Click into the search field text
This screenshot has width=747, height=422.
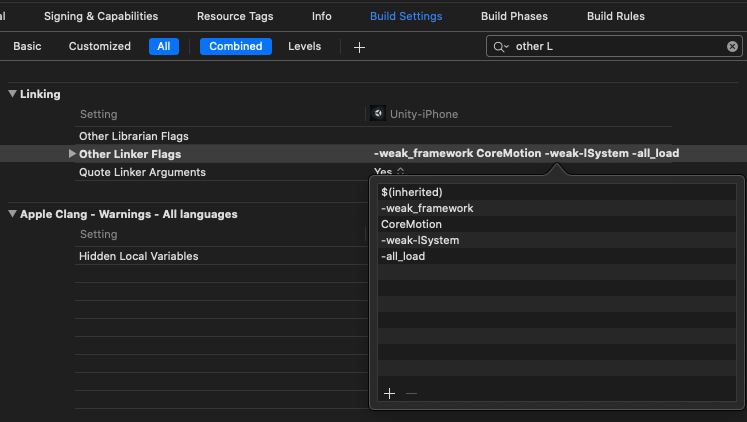610,47
